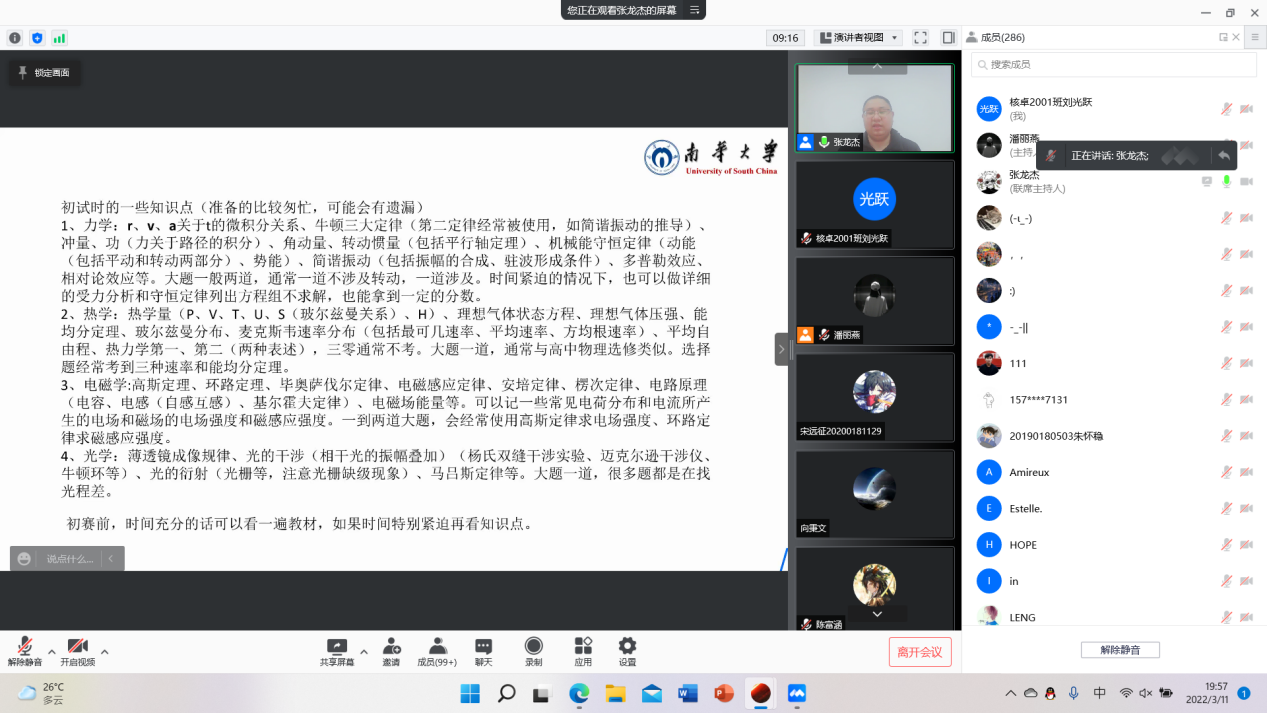Image resolution: width=1267 pixels, height=713 pixels.
Task: Open the members panel hamburger menu
Action: 1256,37
